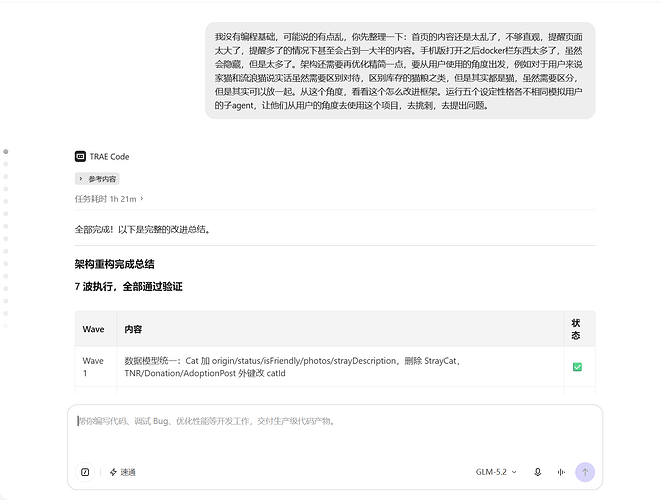This screenshot has height=500, width=661.
Task: Click the purple send arrow button
Action: pos(585,472)
